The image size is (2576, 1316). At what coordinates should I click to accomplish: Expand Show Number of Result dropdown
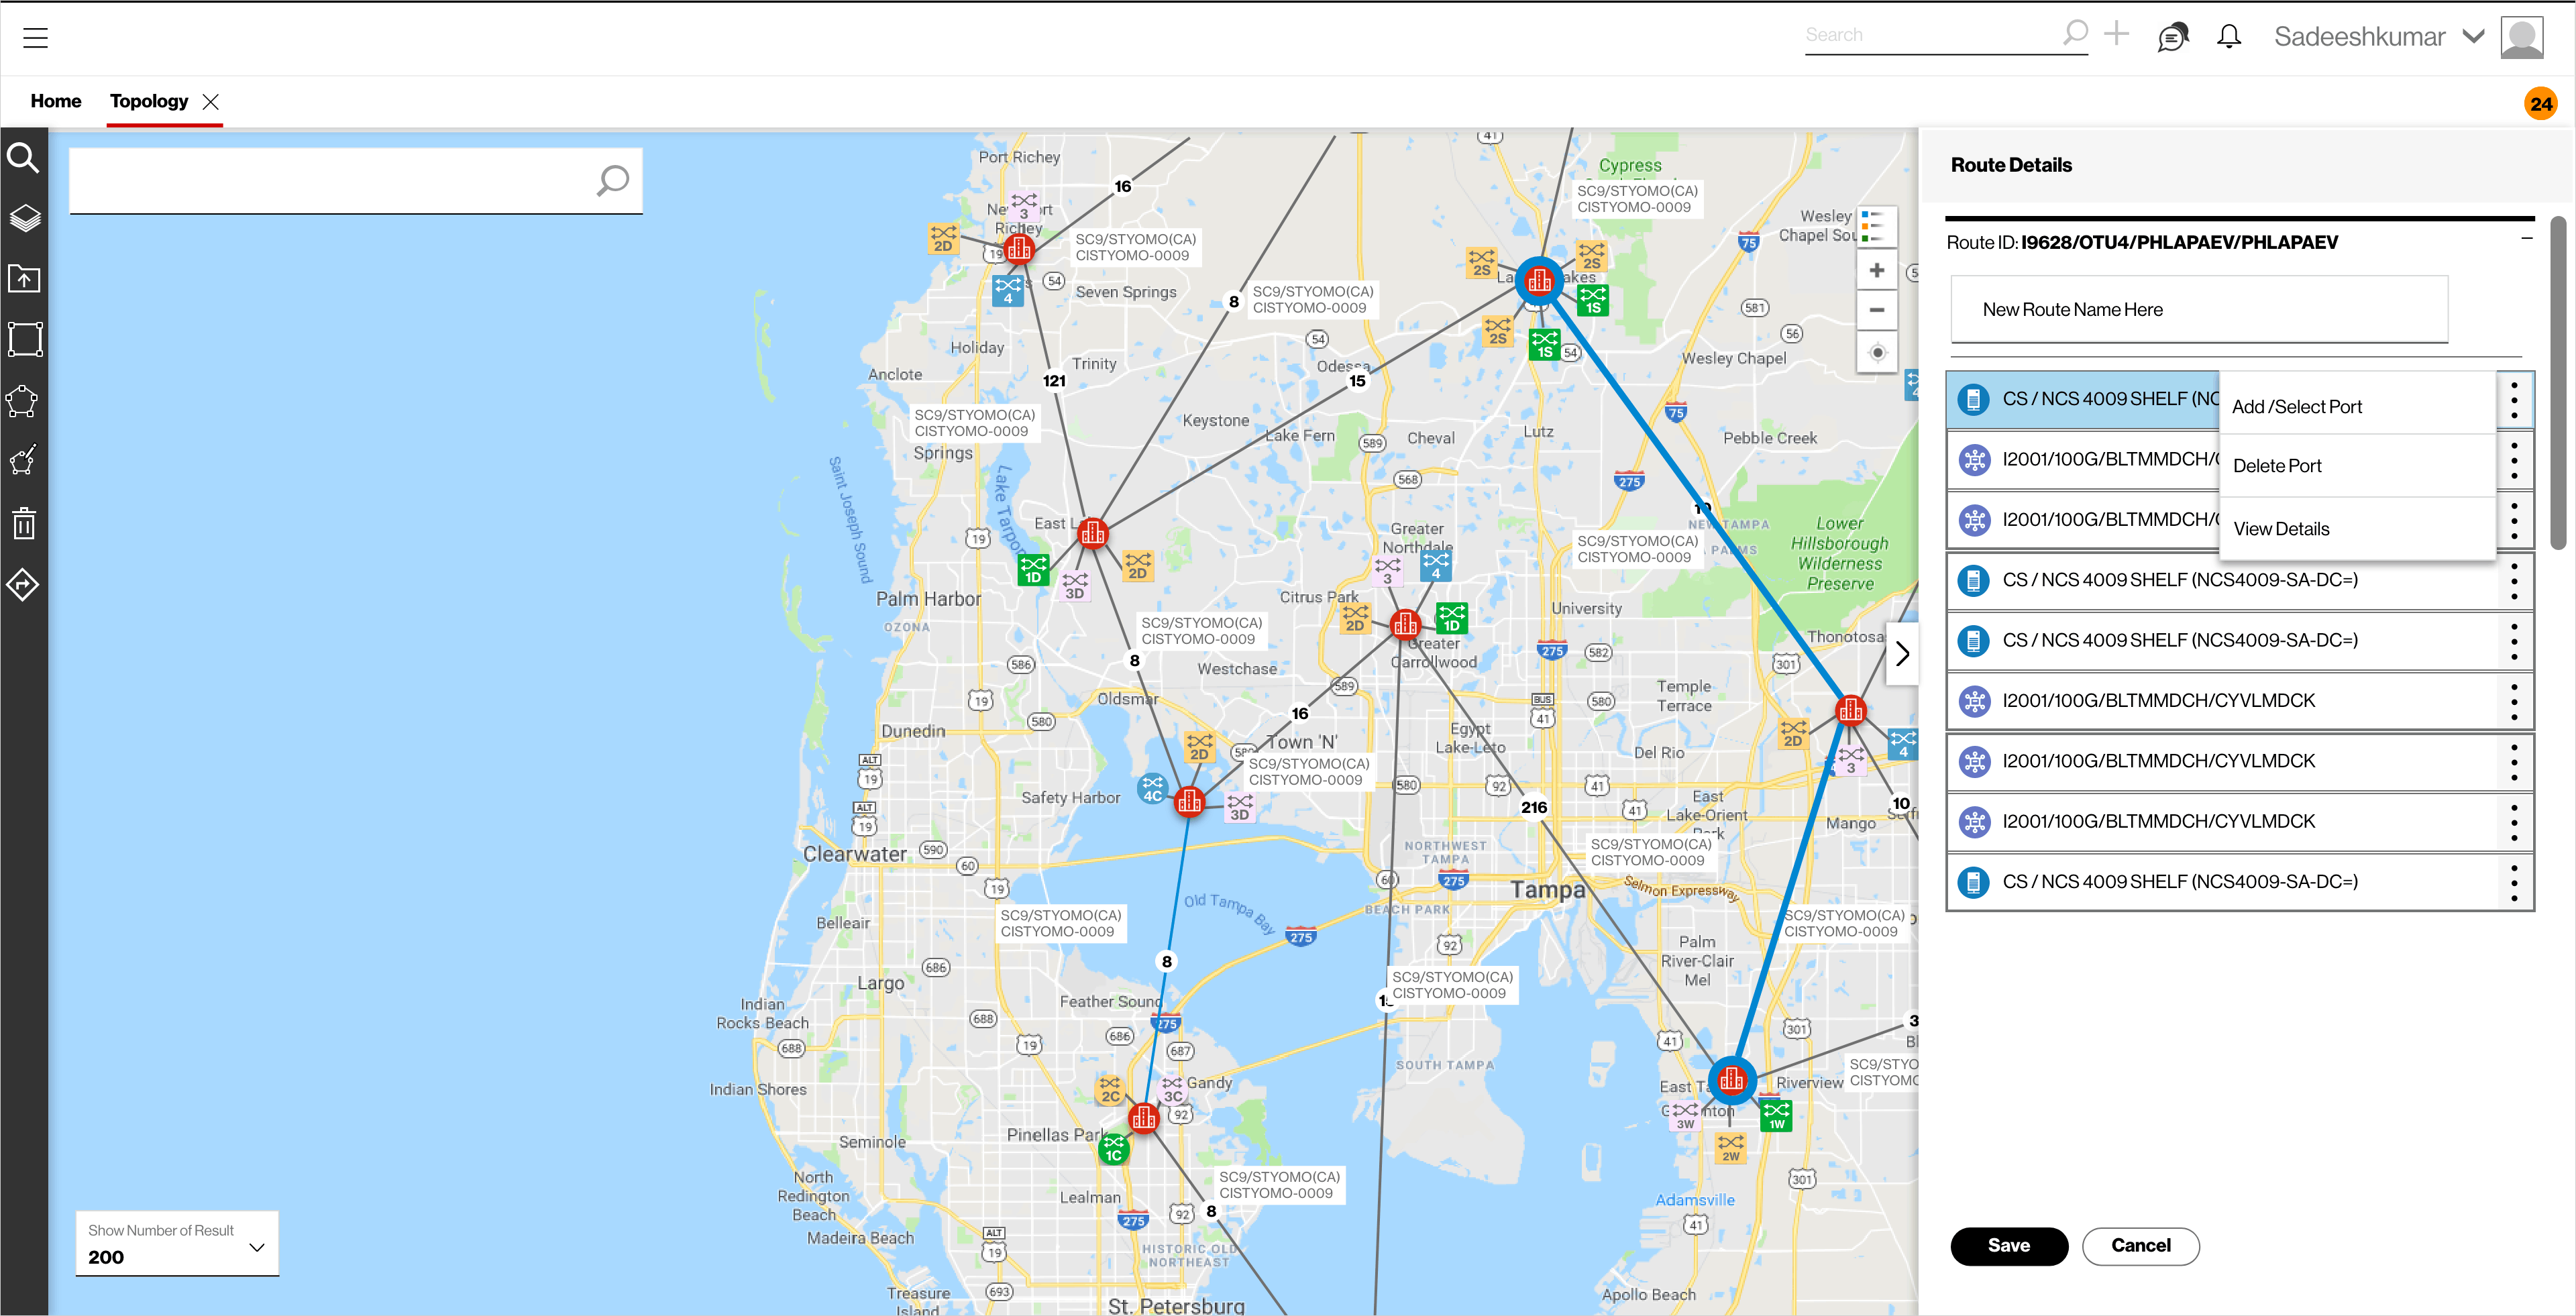[x=256, y=1247]
